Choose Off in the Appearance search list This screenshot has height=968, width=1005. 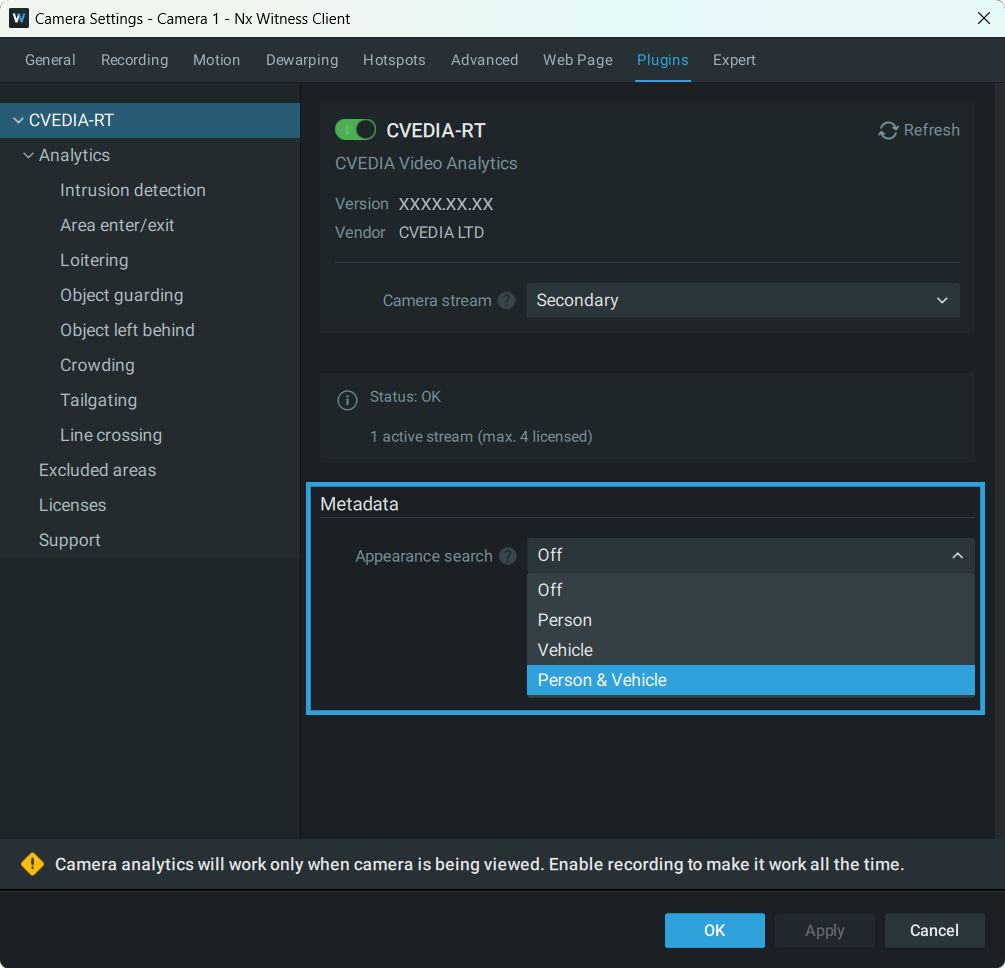pos(751,590)
